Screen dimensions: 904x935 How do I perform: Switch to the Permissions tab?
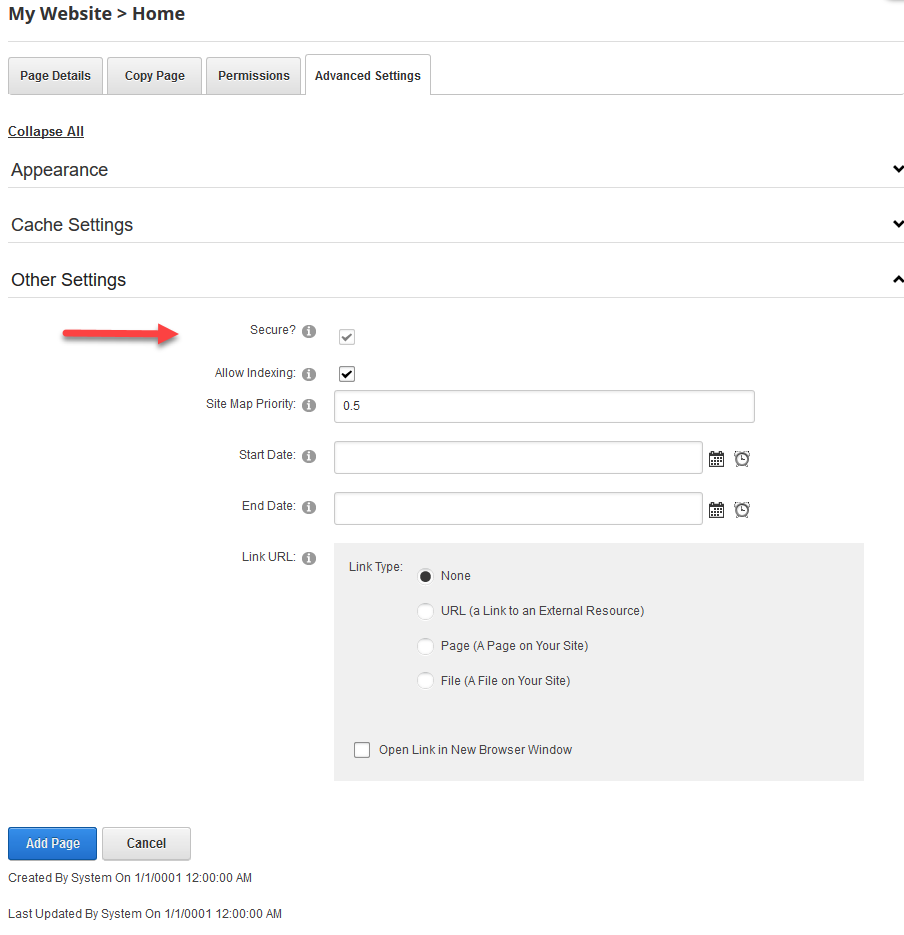[x=253, y=75]
